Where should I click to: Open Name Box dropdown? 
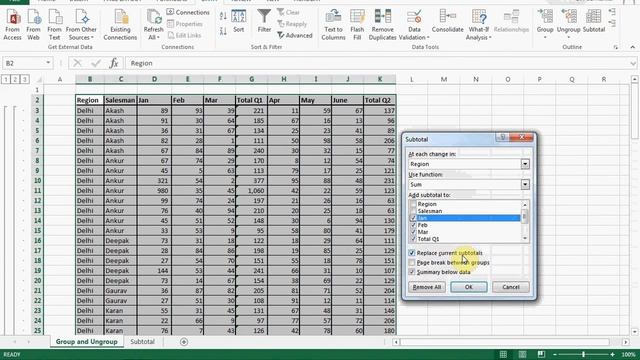coord(48,63)
